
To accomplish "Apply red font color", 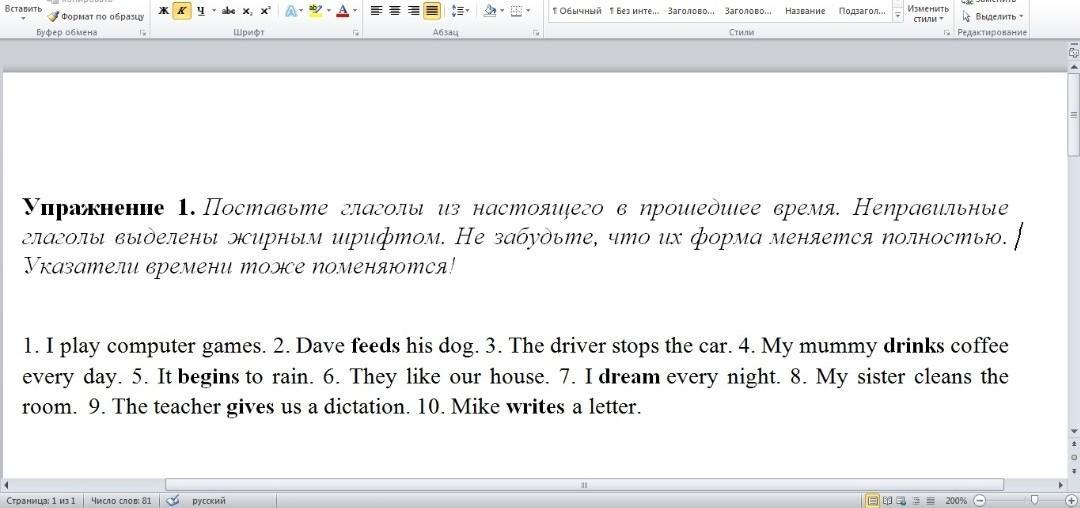I will click(x=342, y=10).
